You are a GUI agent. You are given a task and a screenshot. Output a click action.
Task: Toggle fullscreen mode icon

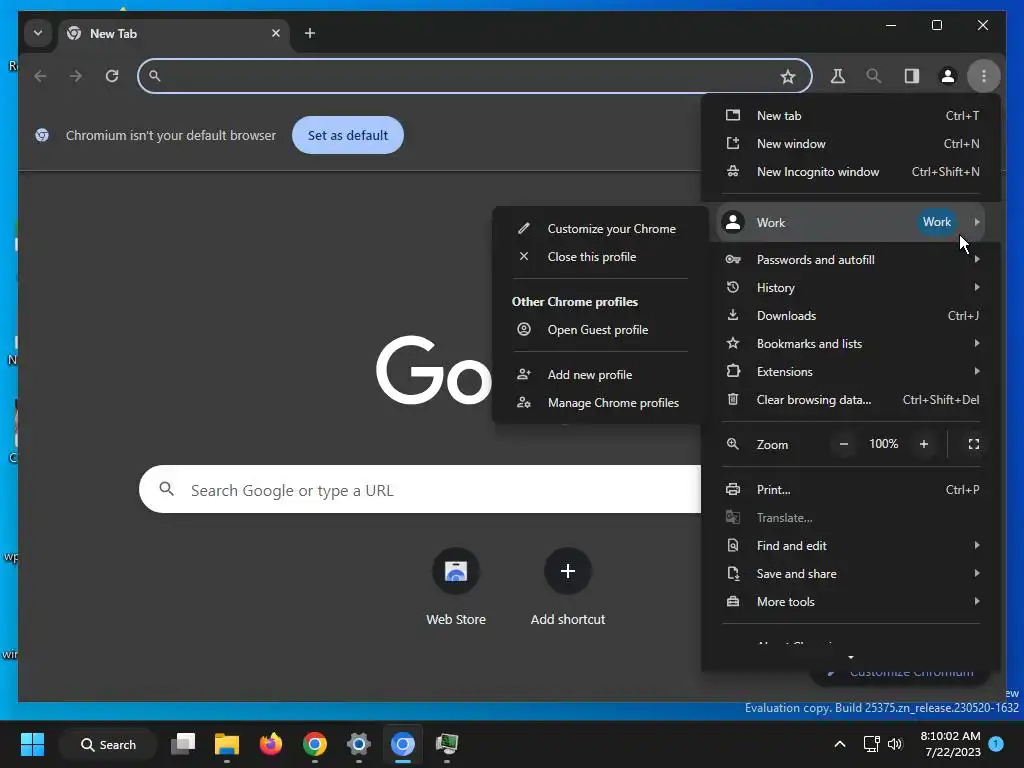tap(973, 444)
